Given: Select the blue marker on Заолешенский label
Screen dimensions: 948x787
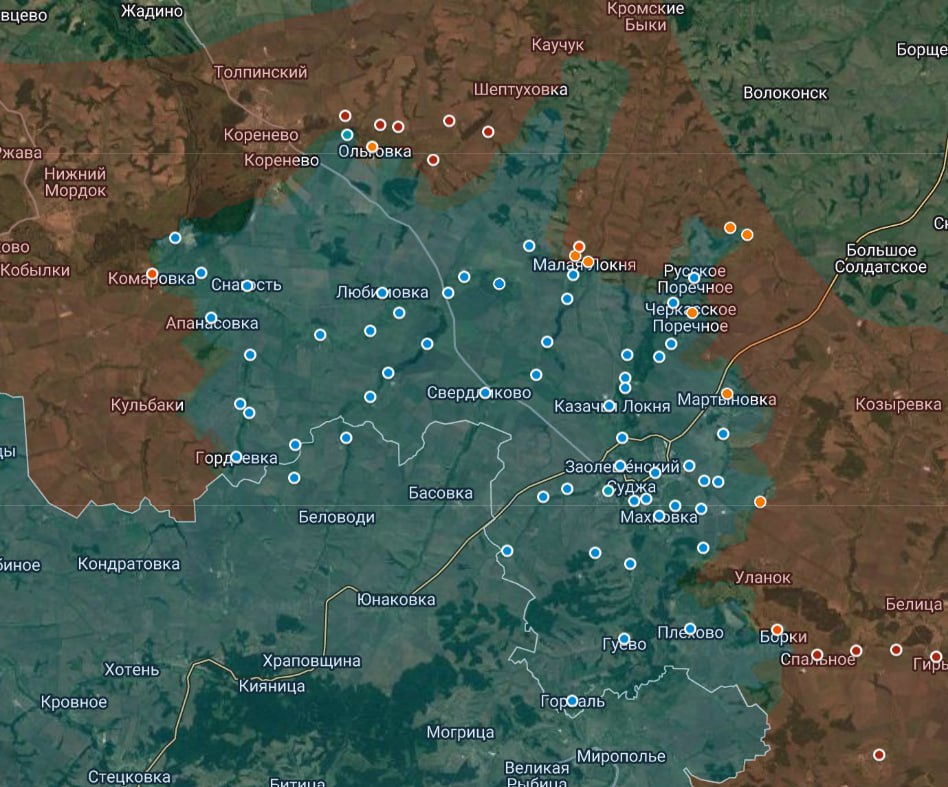Looking at the screenshot, I should (x=620, y=465).
